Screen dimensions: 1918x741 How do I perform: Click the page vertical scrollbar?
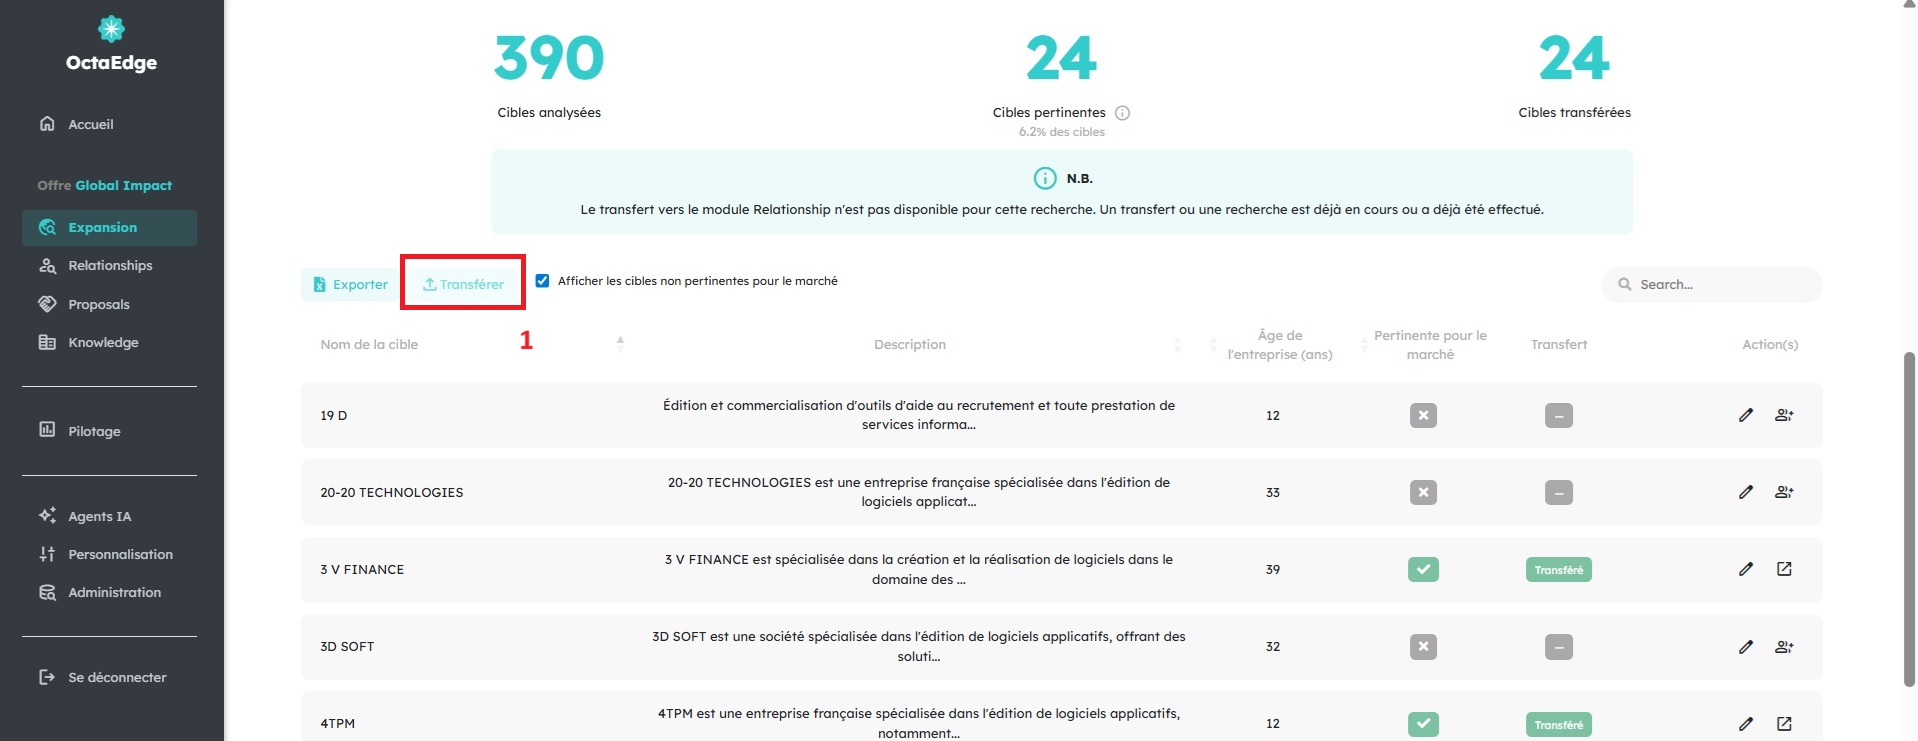click(x=1909, y=519)
